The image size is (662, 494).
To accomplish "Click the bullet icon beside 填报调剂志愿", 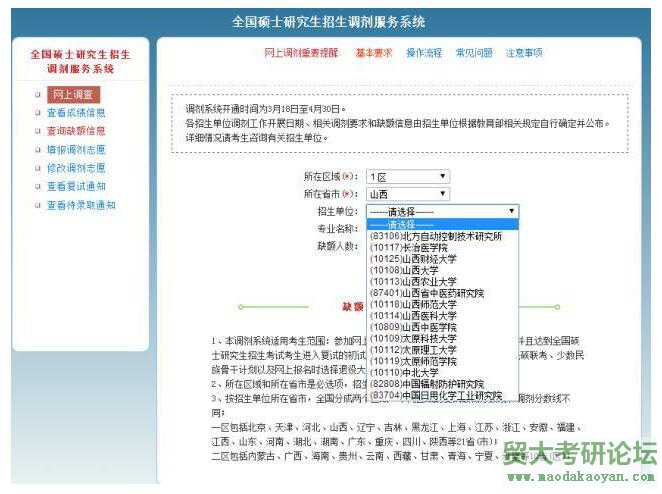I will (x=38, y=149).
